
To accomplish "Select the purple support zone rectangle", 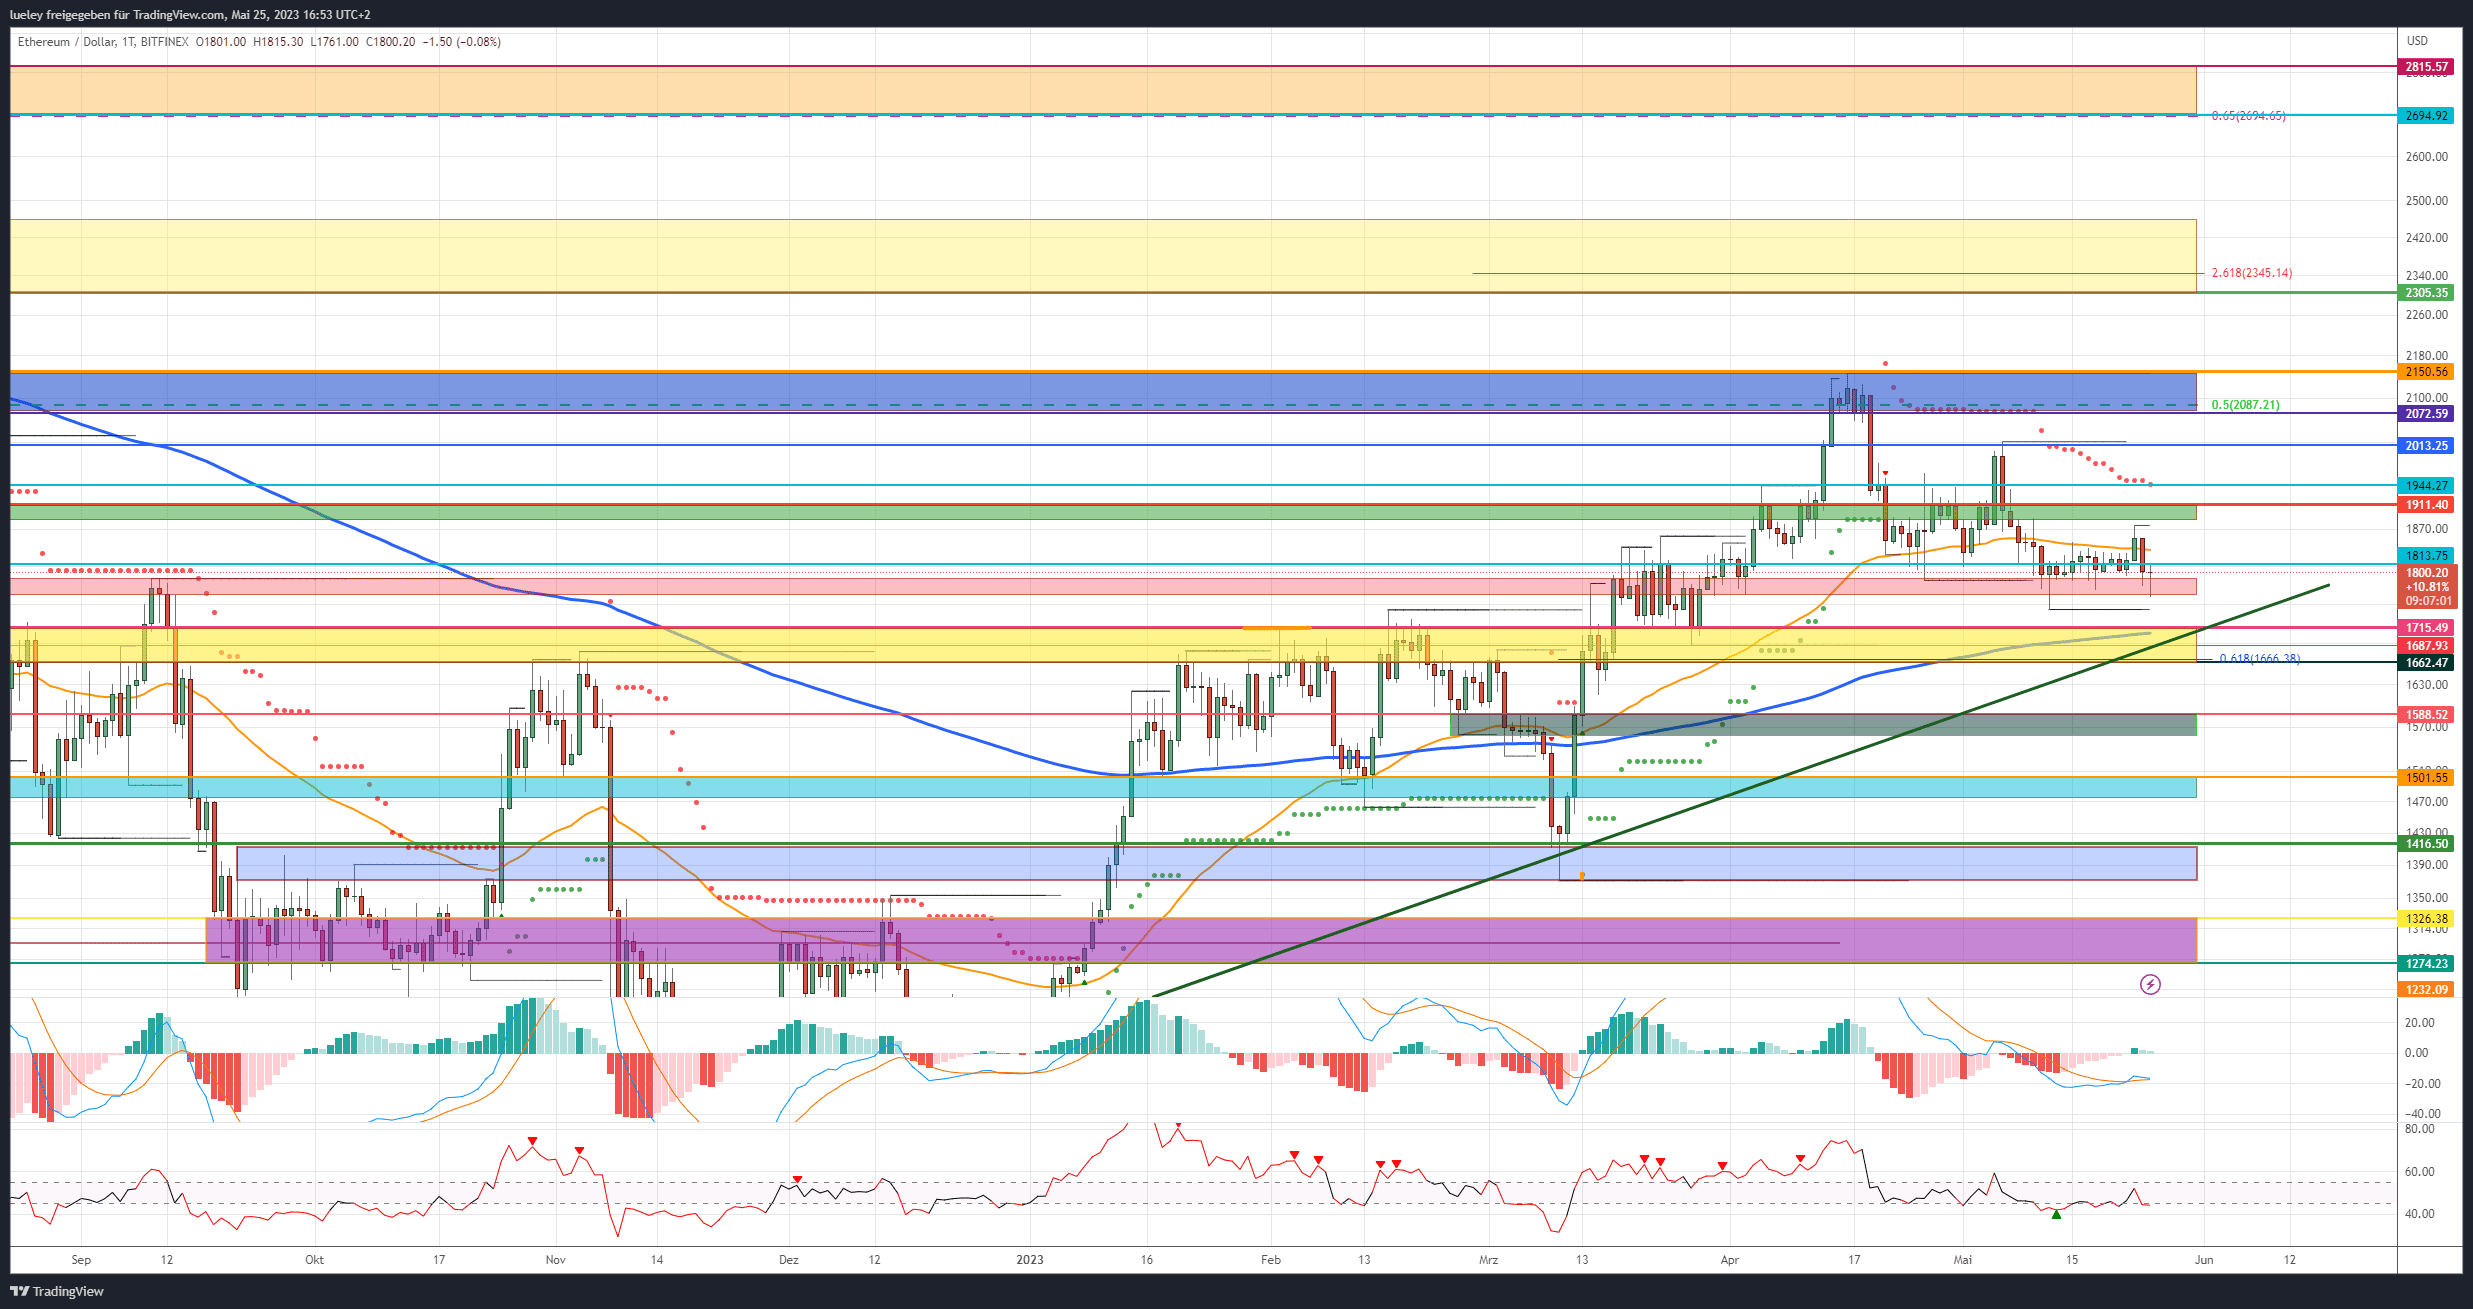I will coord(1201,940).
